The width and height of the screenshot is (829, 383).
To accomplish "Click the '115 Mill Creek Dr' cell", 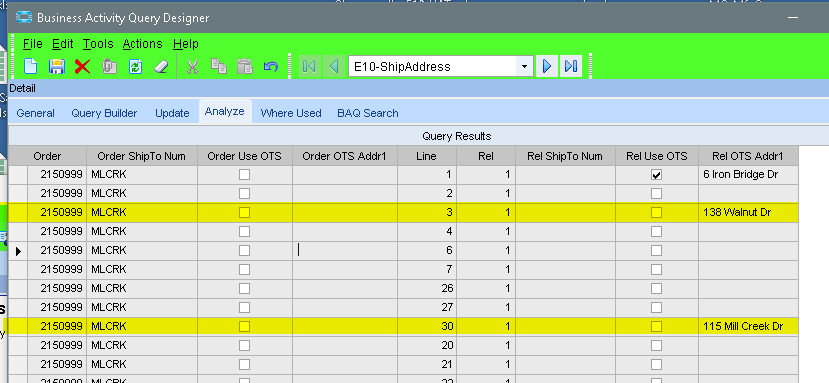I will click(748, 326).
